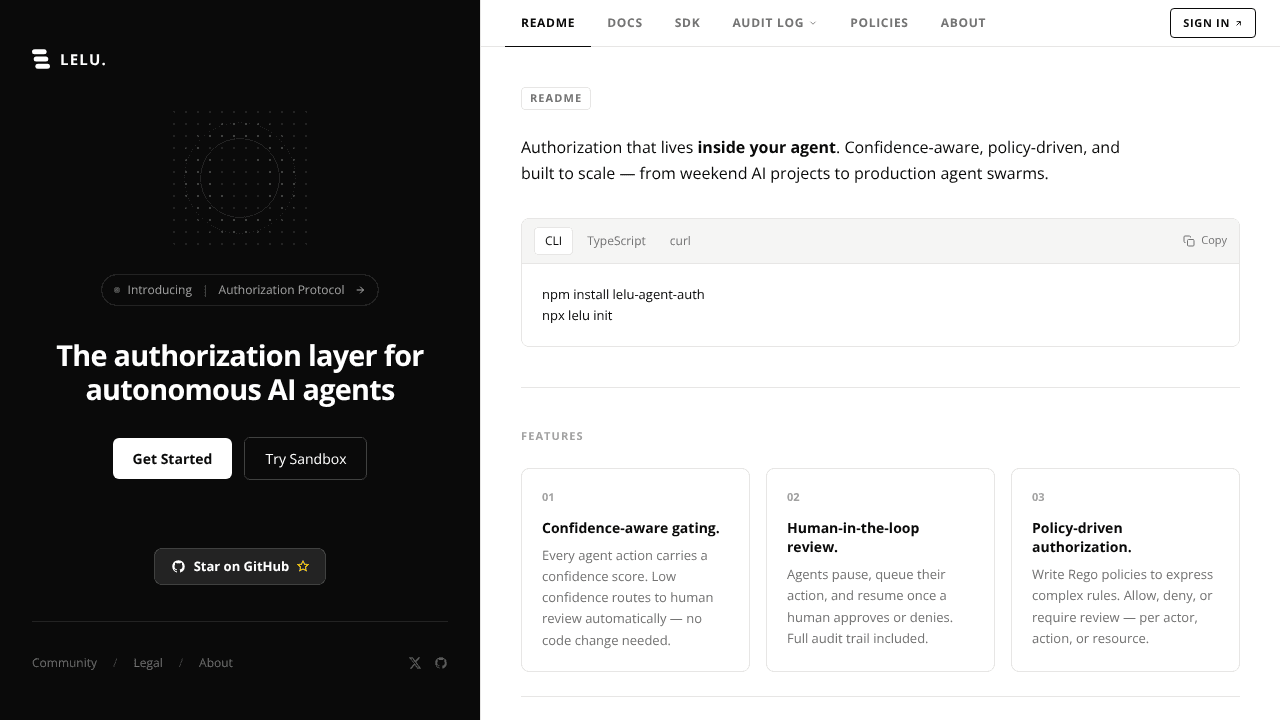
Task: Go to the Policies tab
Action: pos(879,23)
